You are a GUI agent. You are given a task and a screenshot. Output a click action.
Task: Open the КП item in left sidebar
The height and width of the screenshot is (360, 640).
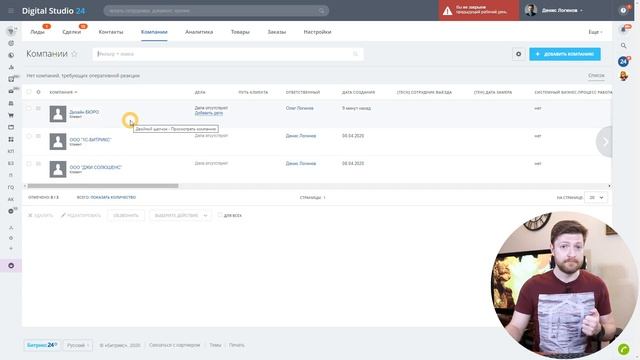[11, 151]
